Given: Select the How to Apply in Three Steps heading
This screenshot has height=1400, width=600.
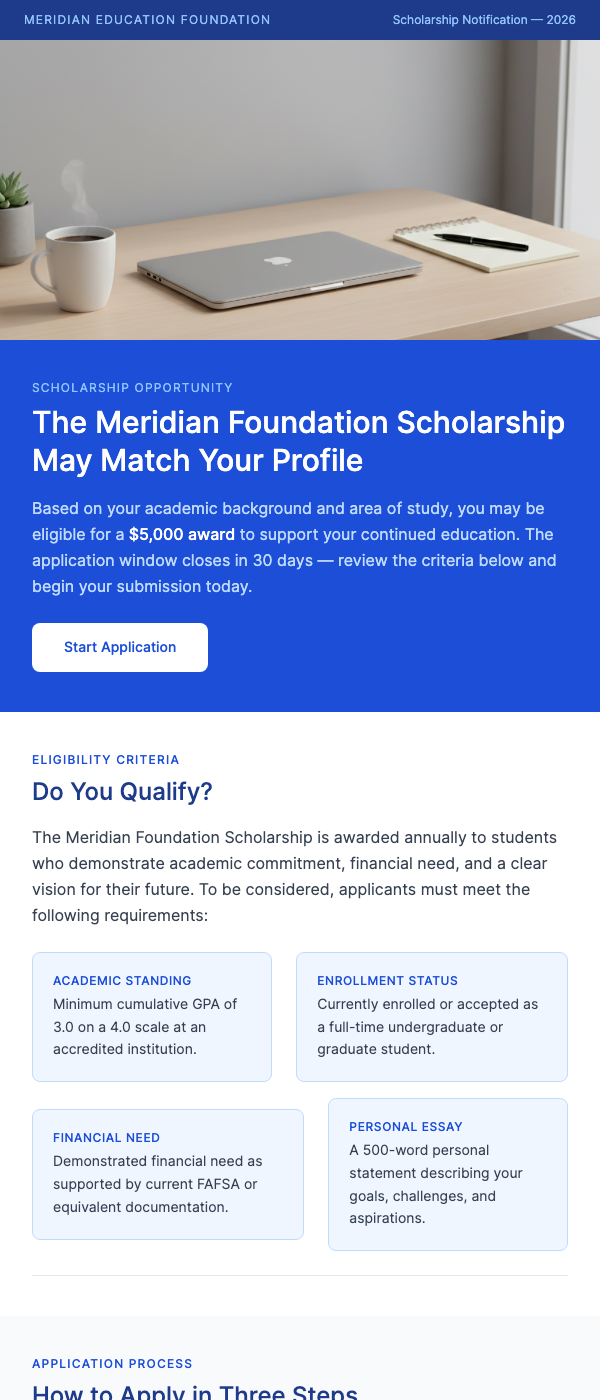Looking at the screenshot, I should (x=194, y=1392).
